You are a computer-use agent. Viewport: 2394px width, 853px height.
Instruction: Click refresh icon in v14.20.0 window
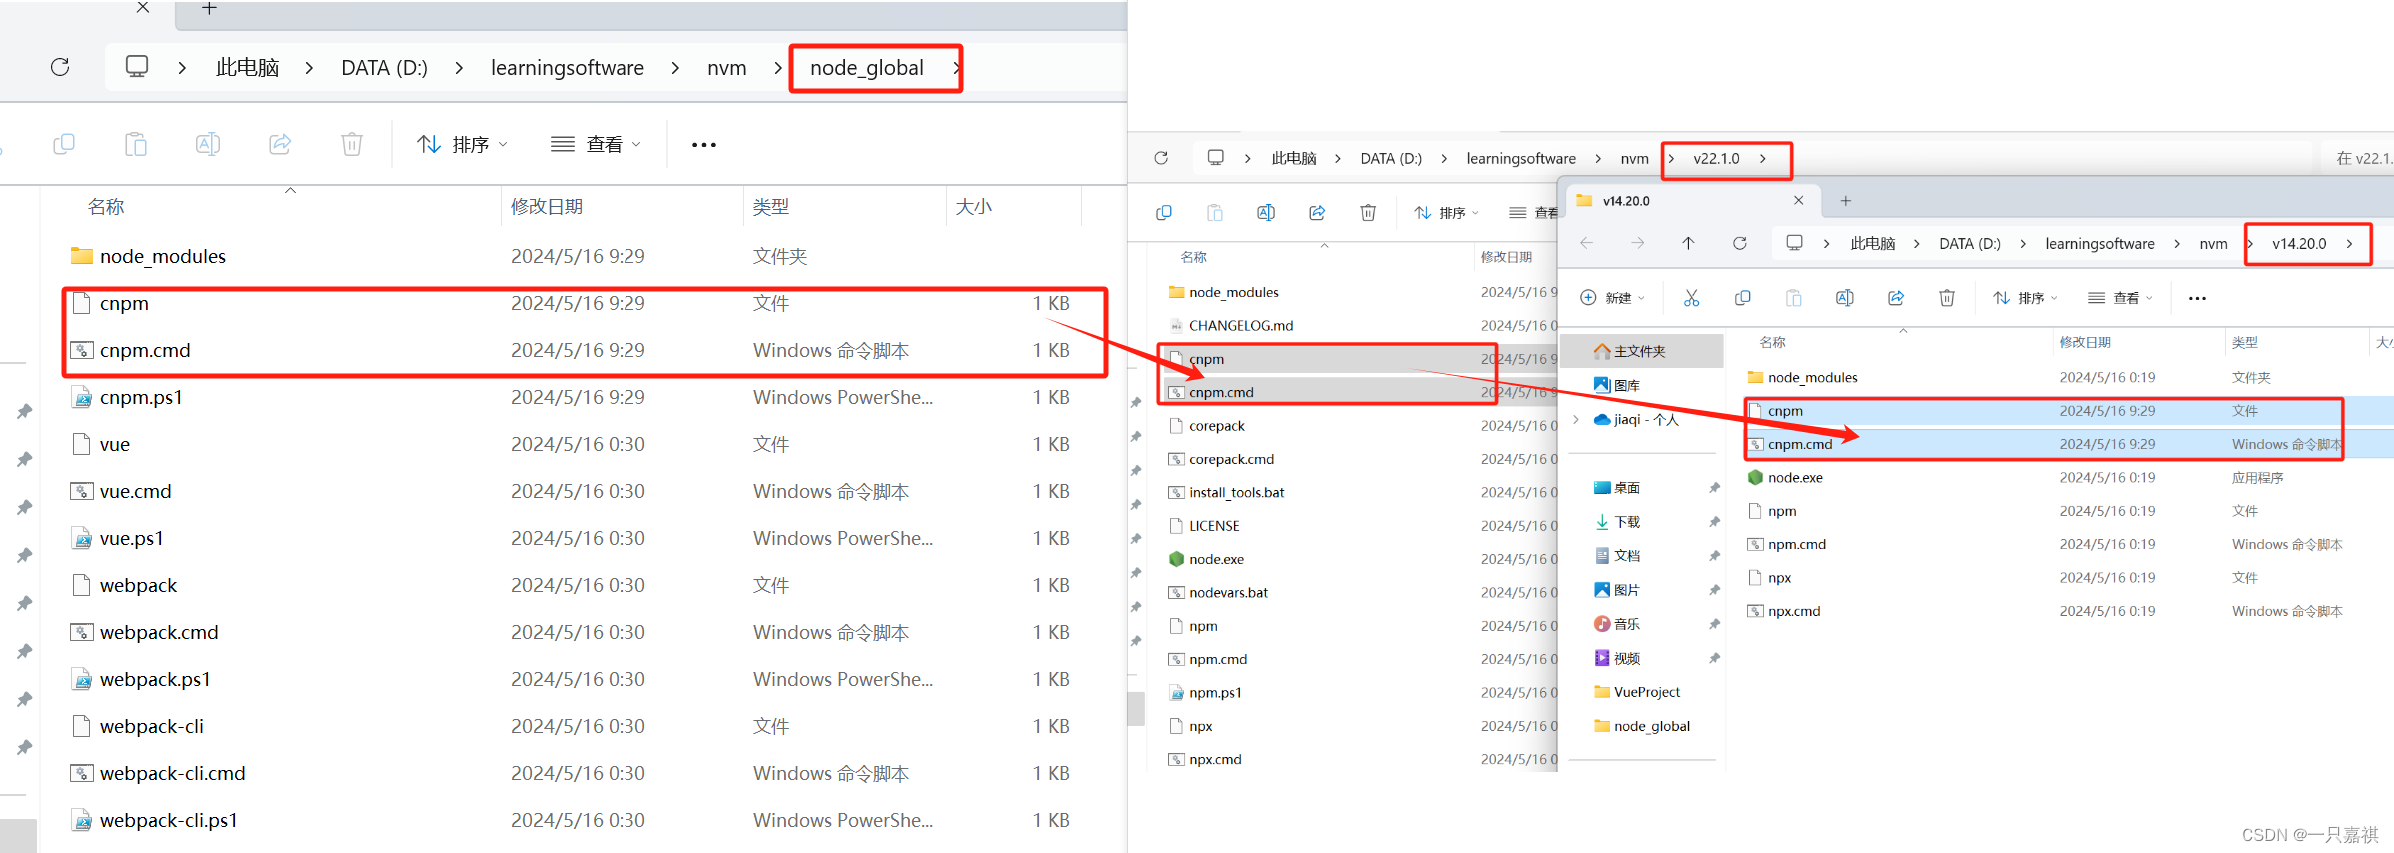tap(1740, 243)
